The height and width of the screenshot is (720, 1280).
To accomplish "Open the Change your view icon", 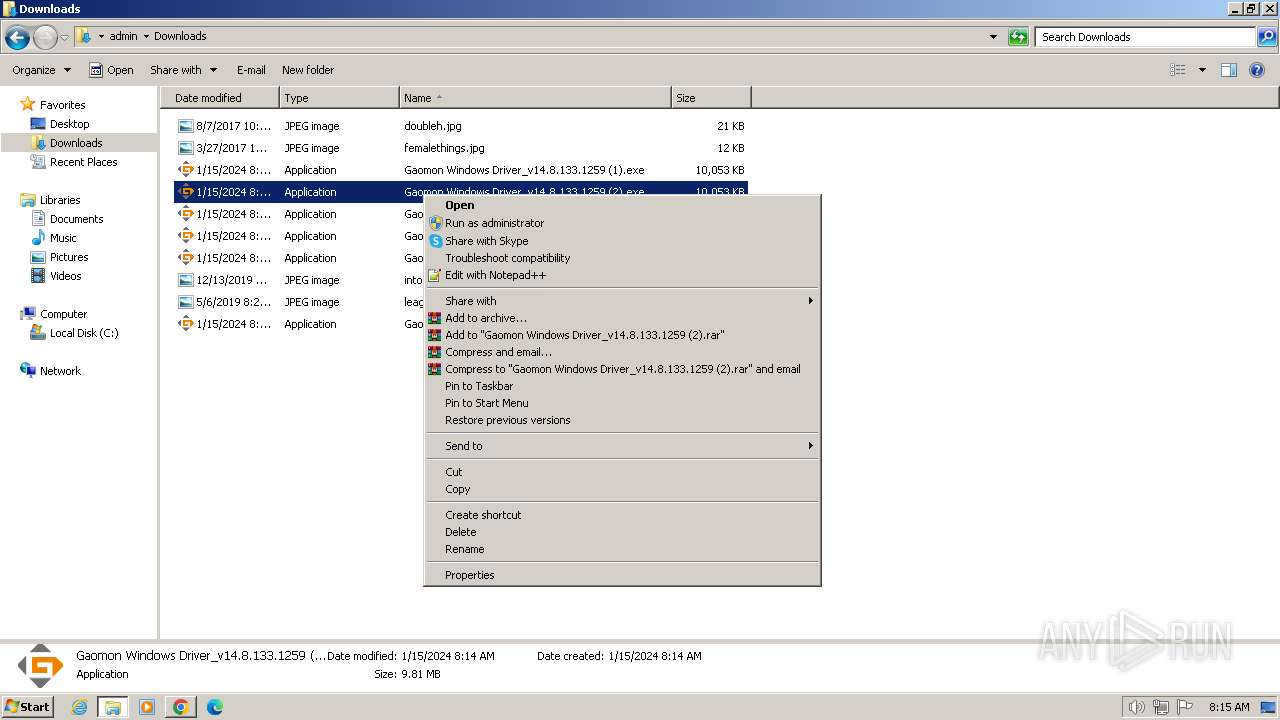I will click(x=1178, y=70).
